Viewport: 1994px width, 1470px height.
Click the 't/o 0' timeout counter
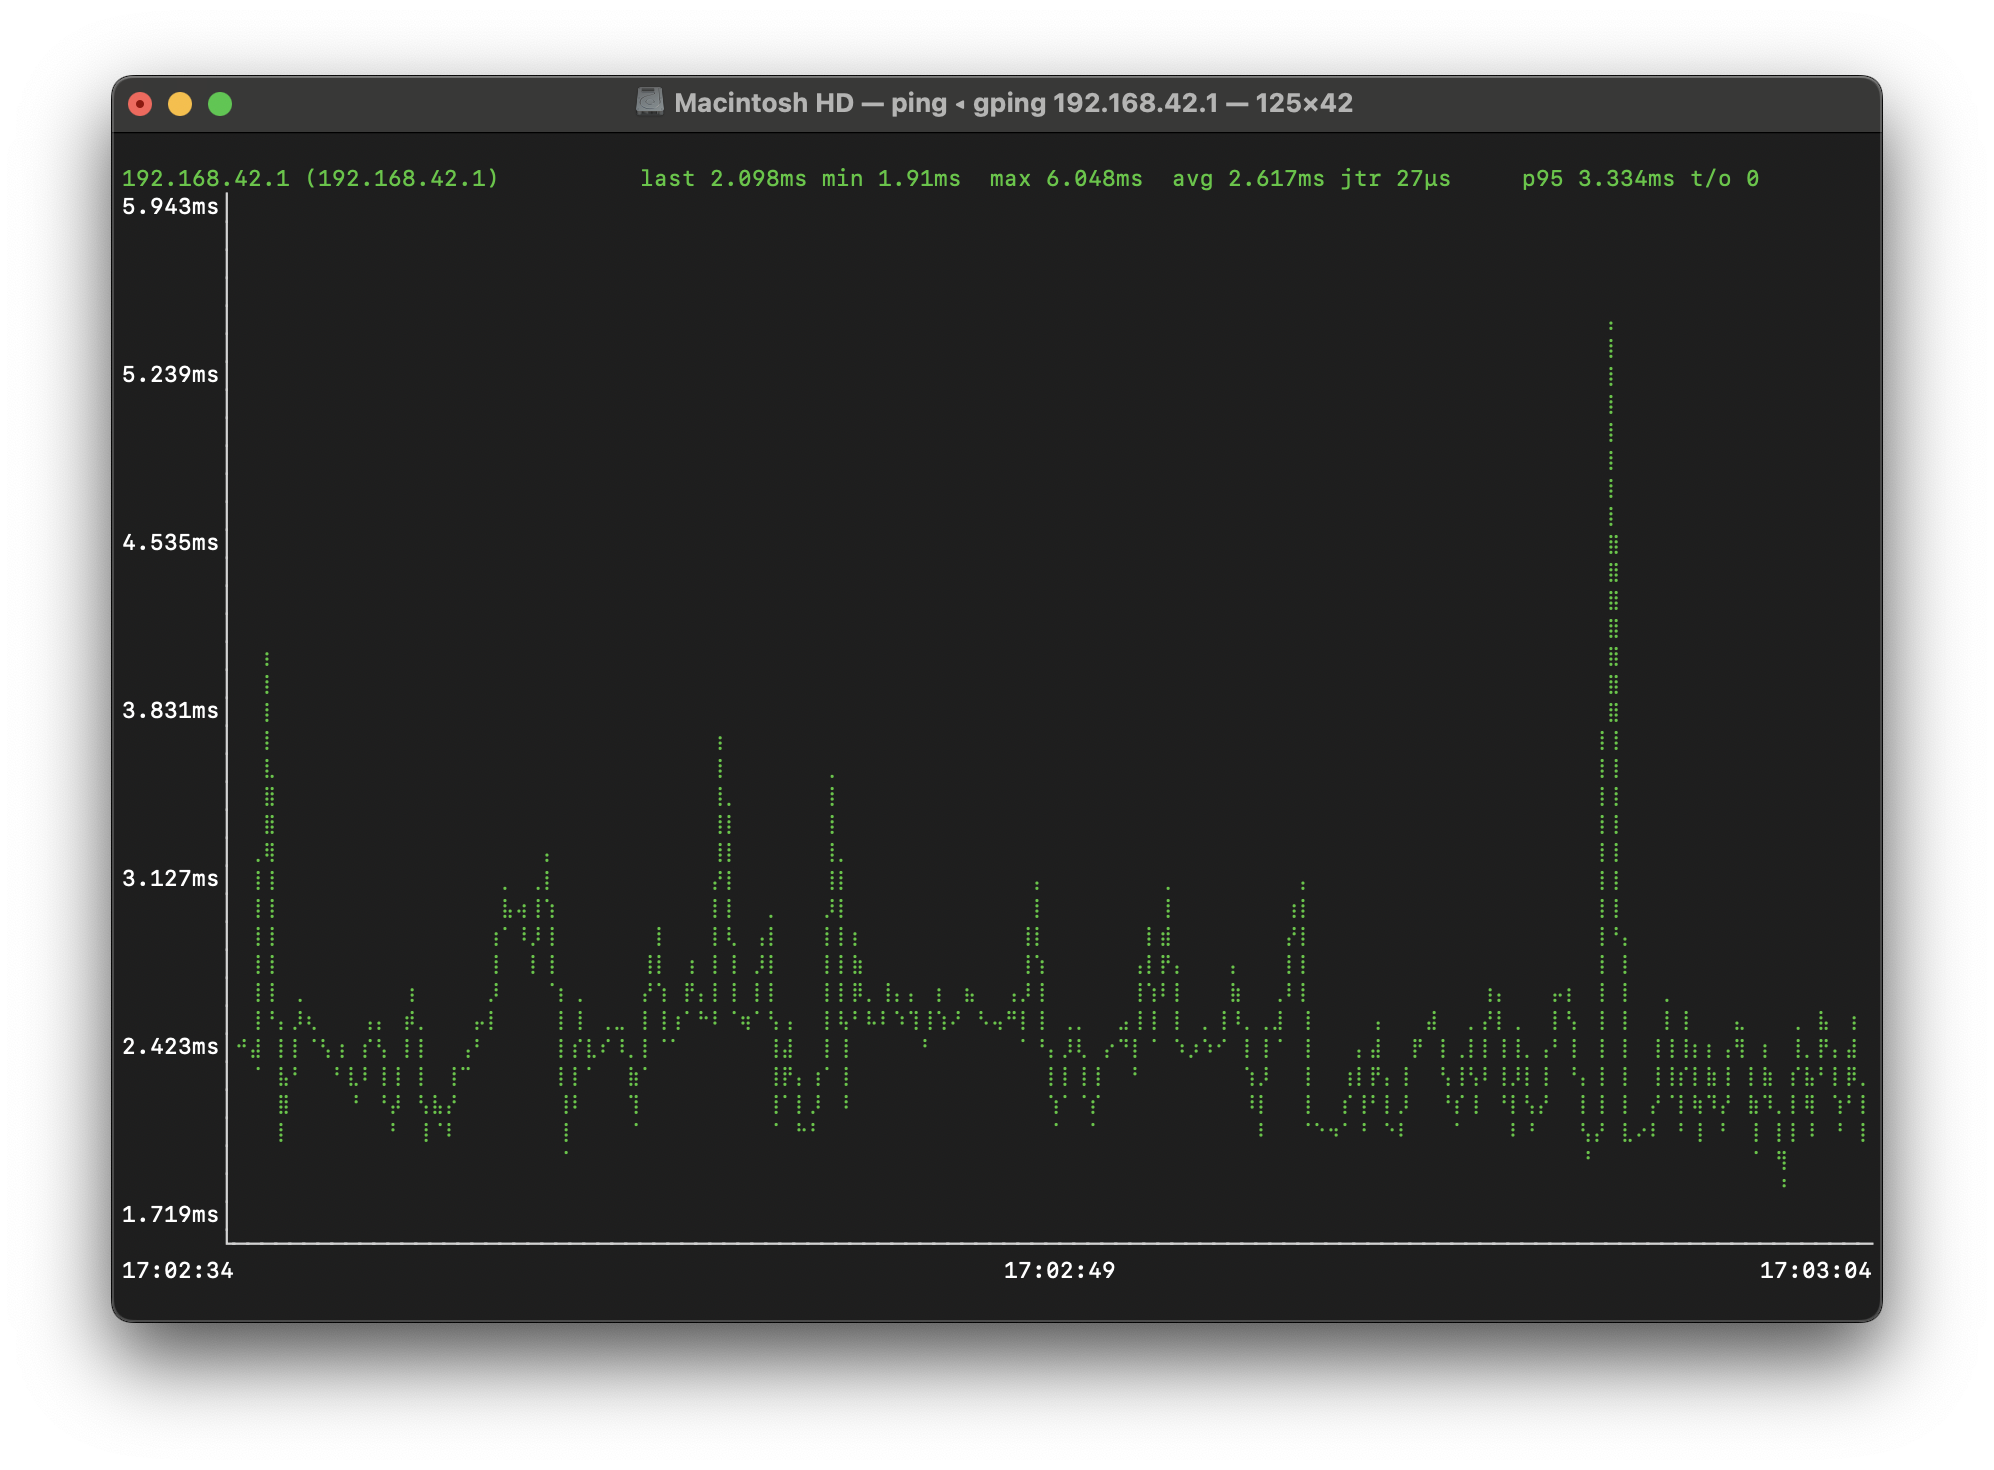pos(1724,178)
